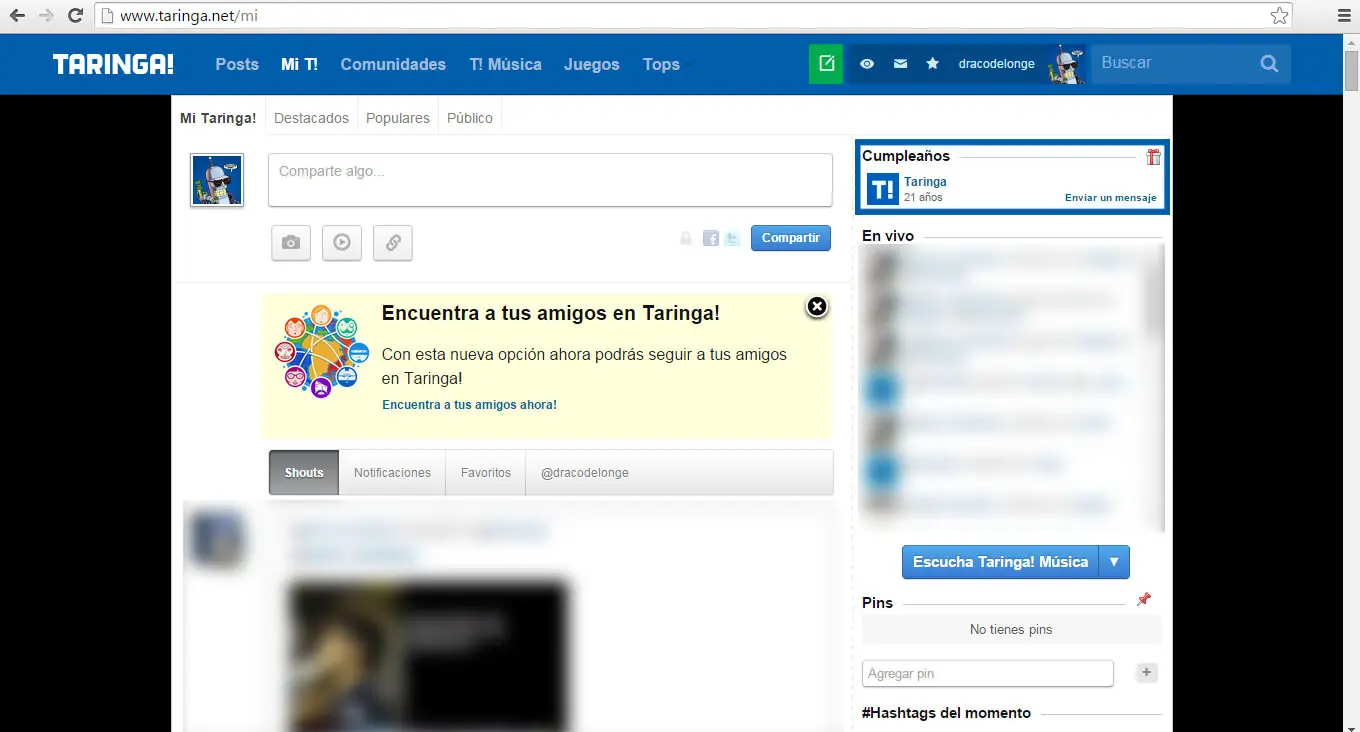
Task: Click browser back arrow
Action: click(x=17, y=16)
